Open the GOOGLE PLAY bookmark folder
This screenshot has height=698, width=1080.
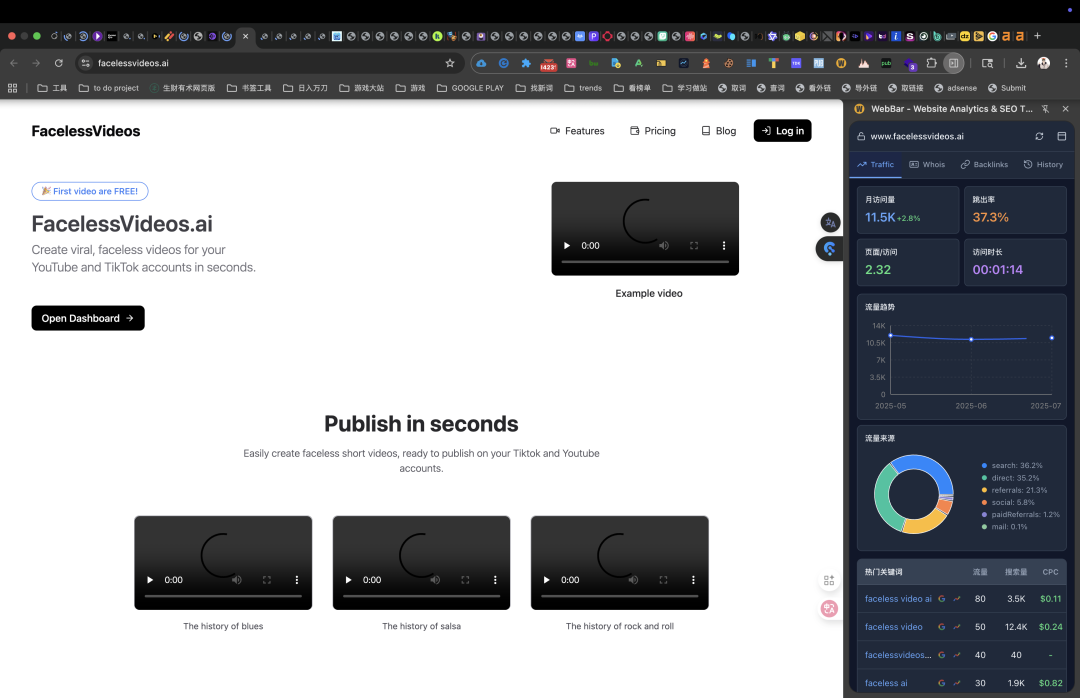pos(470,88)
